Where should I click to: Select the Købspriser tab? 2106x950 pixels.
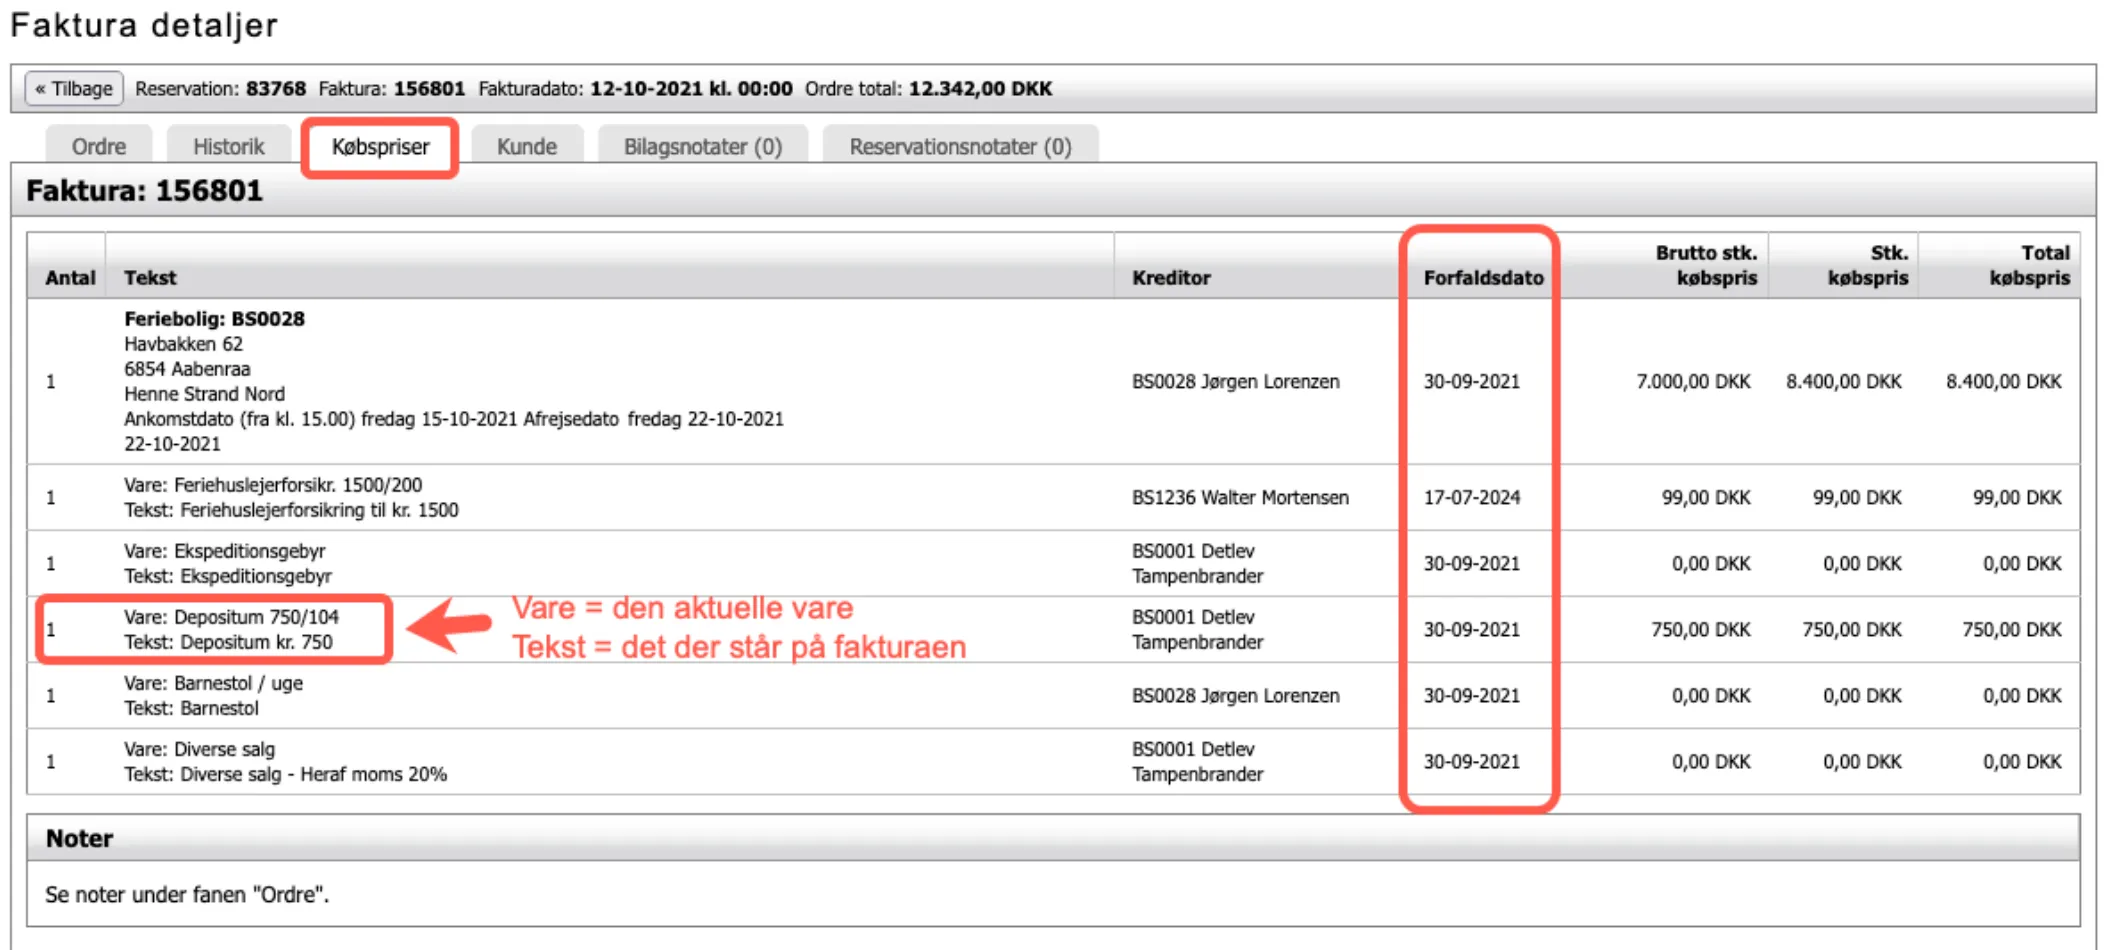(380, 147)
